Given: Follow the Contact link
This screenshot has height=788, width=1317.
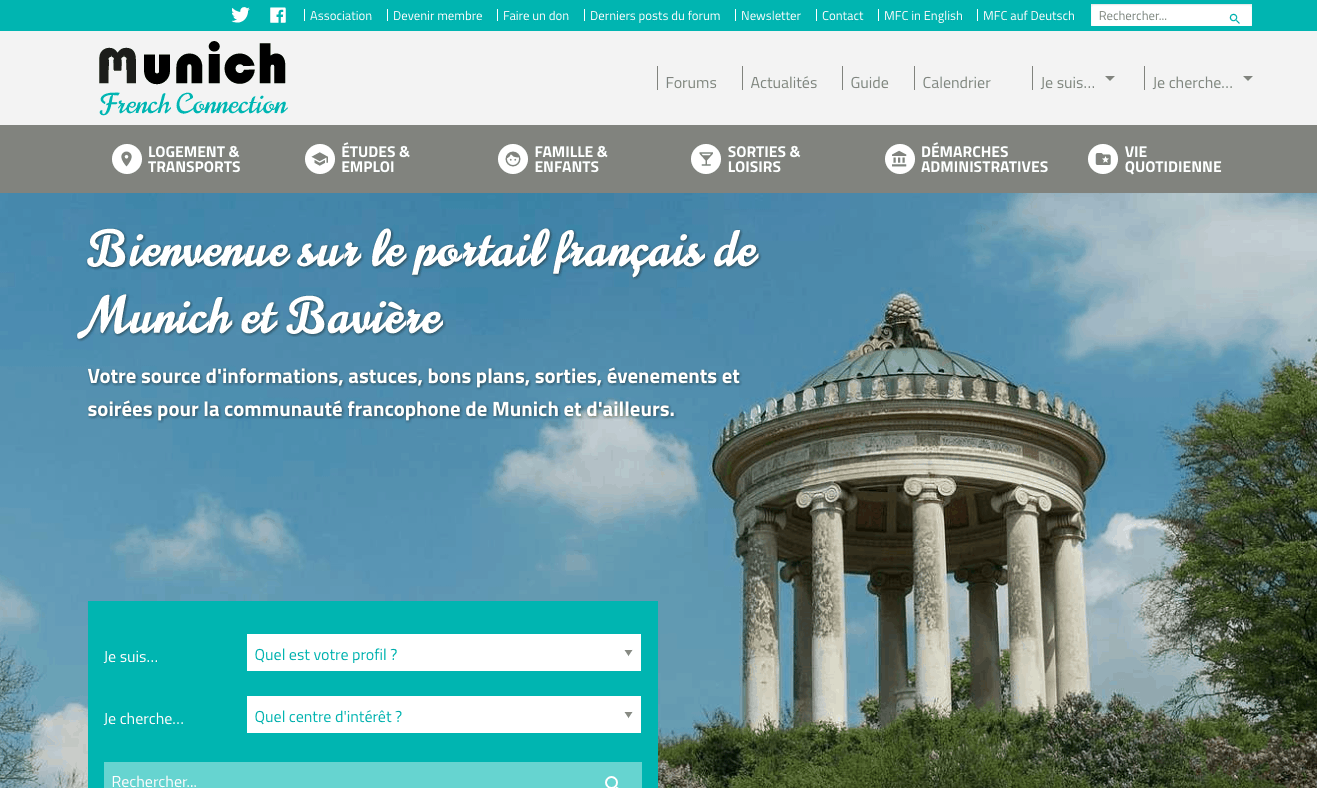Looking at the screenshot, I should click(842, 16).
